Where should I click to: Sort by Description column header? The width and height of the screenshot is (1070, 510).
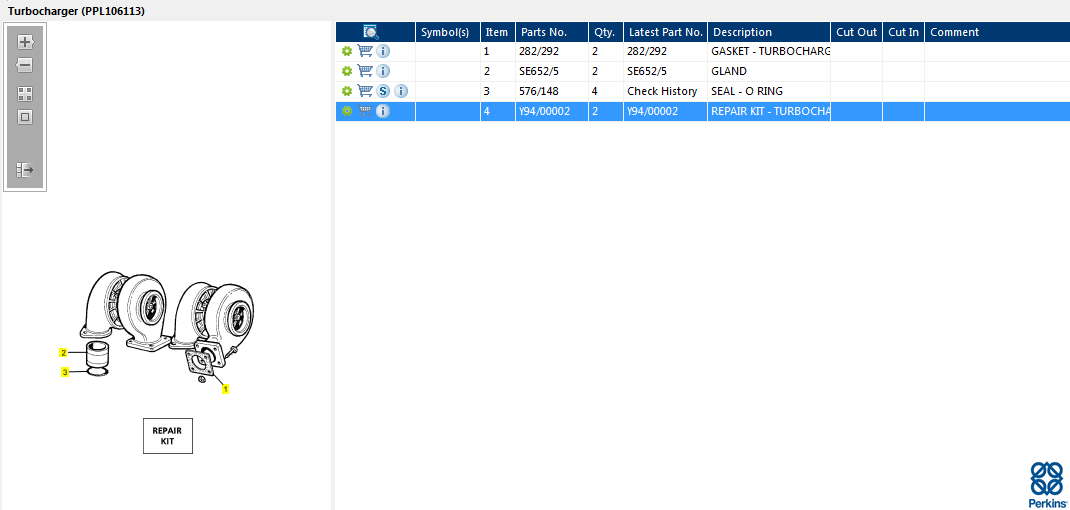coord(769,32)
